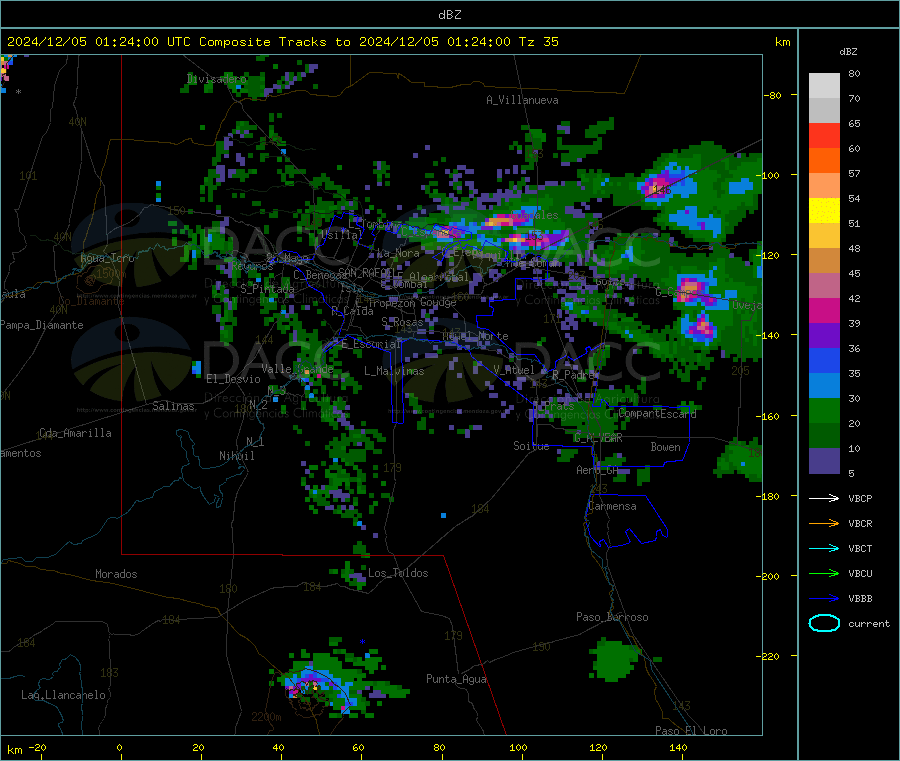Viewport: 900px width, 761px height.
Task: Select the red 60-65 dBZ swatch
Action: [x=824, y=136]
